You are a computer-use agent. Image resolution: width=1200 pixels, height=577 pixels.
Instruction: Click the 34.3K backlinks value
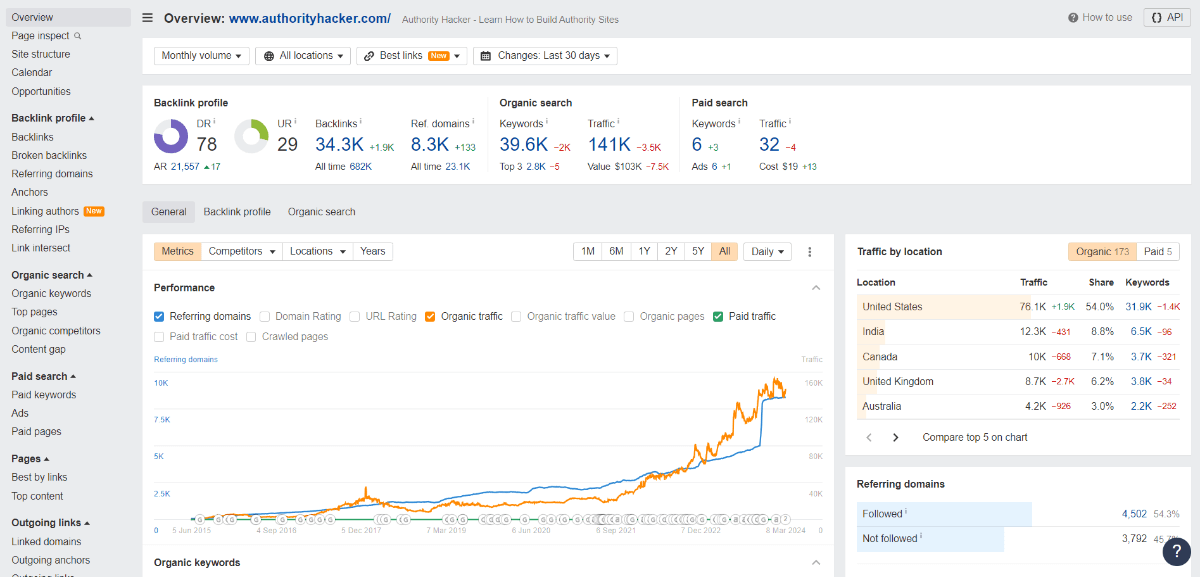coord(340,144)
